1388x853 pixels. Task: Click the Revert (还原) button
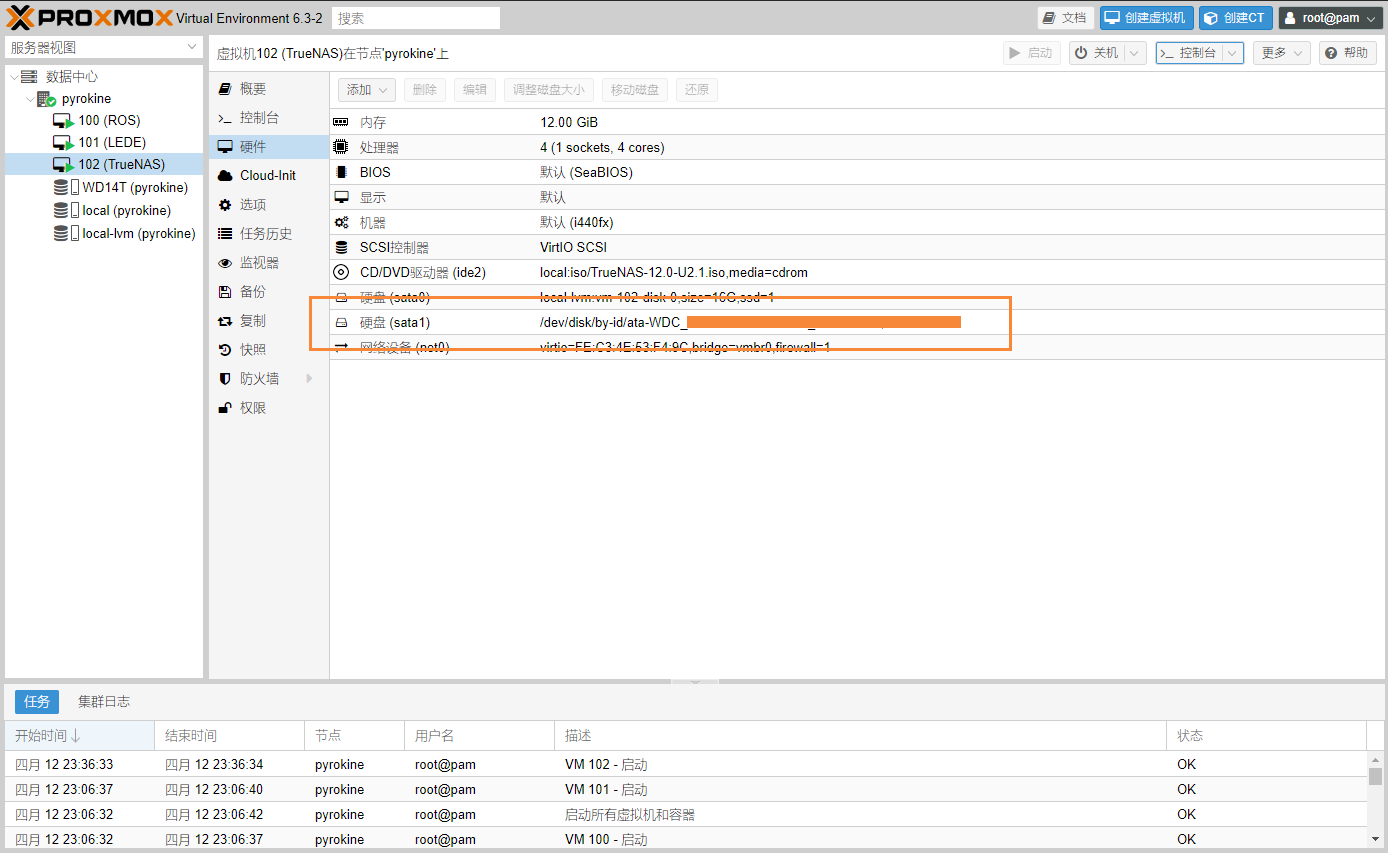click(x=697, y=90)
